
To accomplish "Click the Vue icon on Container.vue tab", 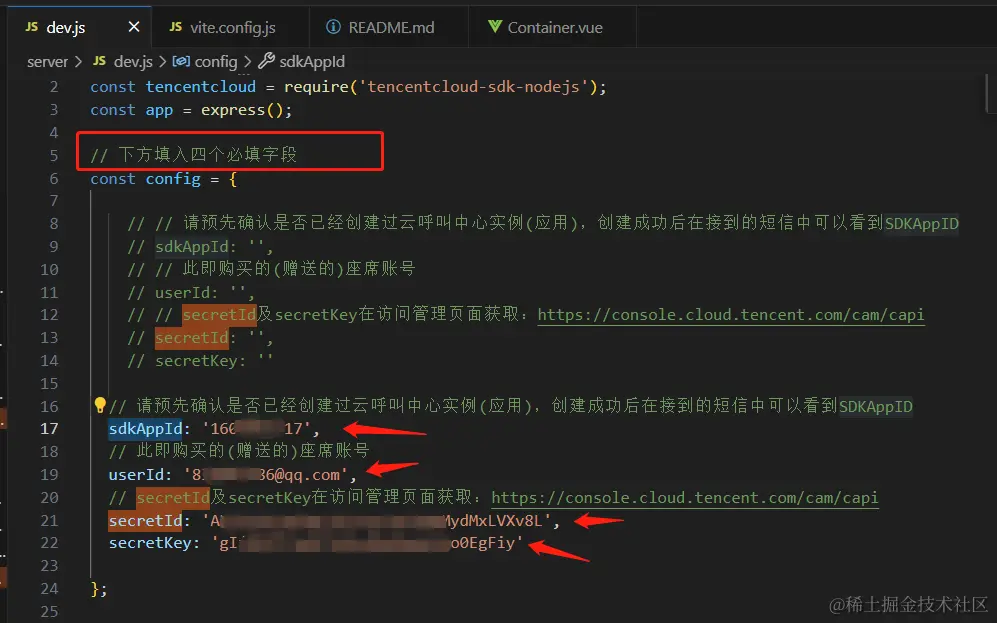I will pos(495,27).
